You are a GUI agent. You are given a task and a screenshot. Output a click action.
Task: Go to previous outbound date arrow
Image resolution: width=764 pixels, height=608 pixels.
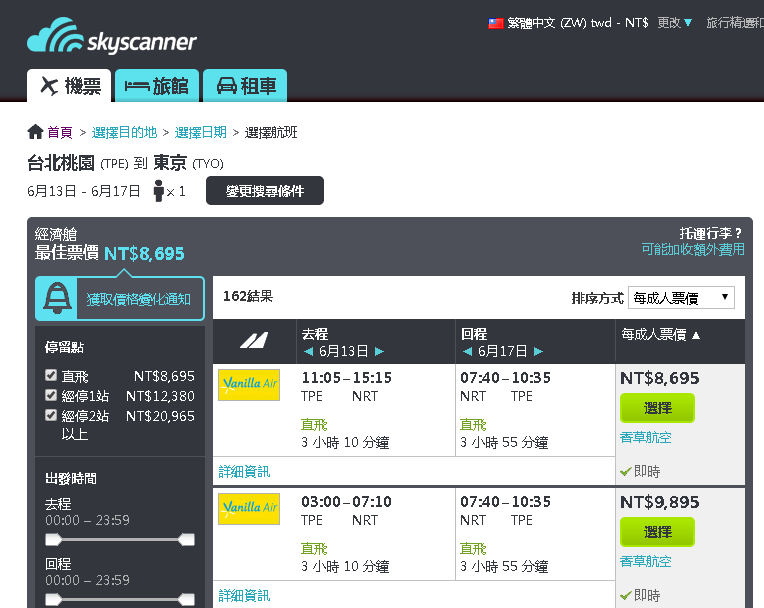pos(308,352)
